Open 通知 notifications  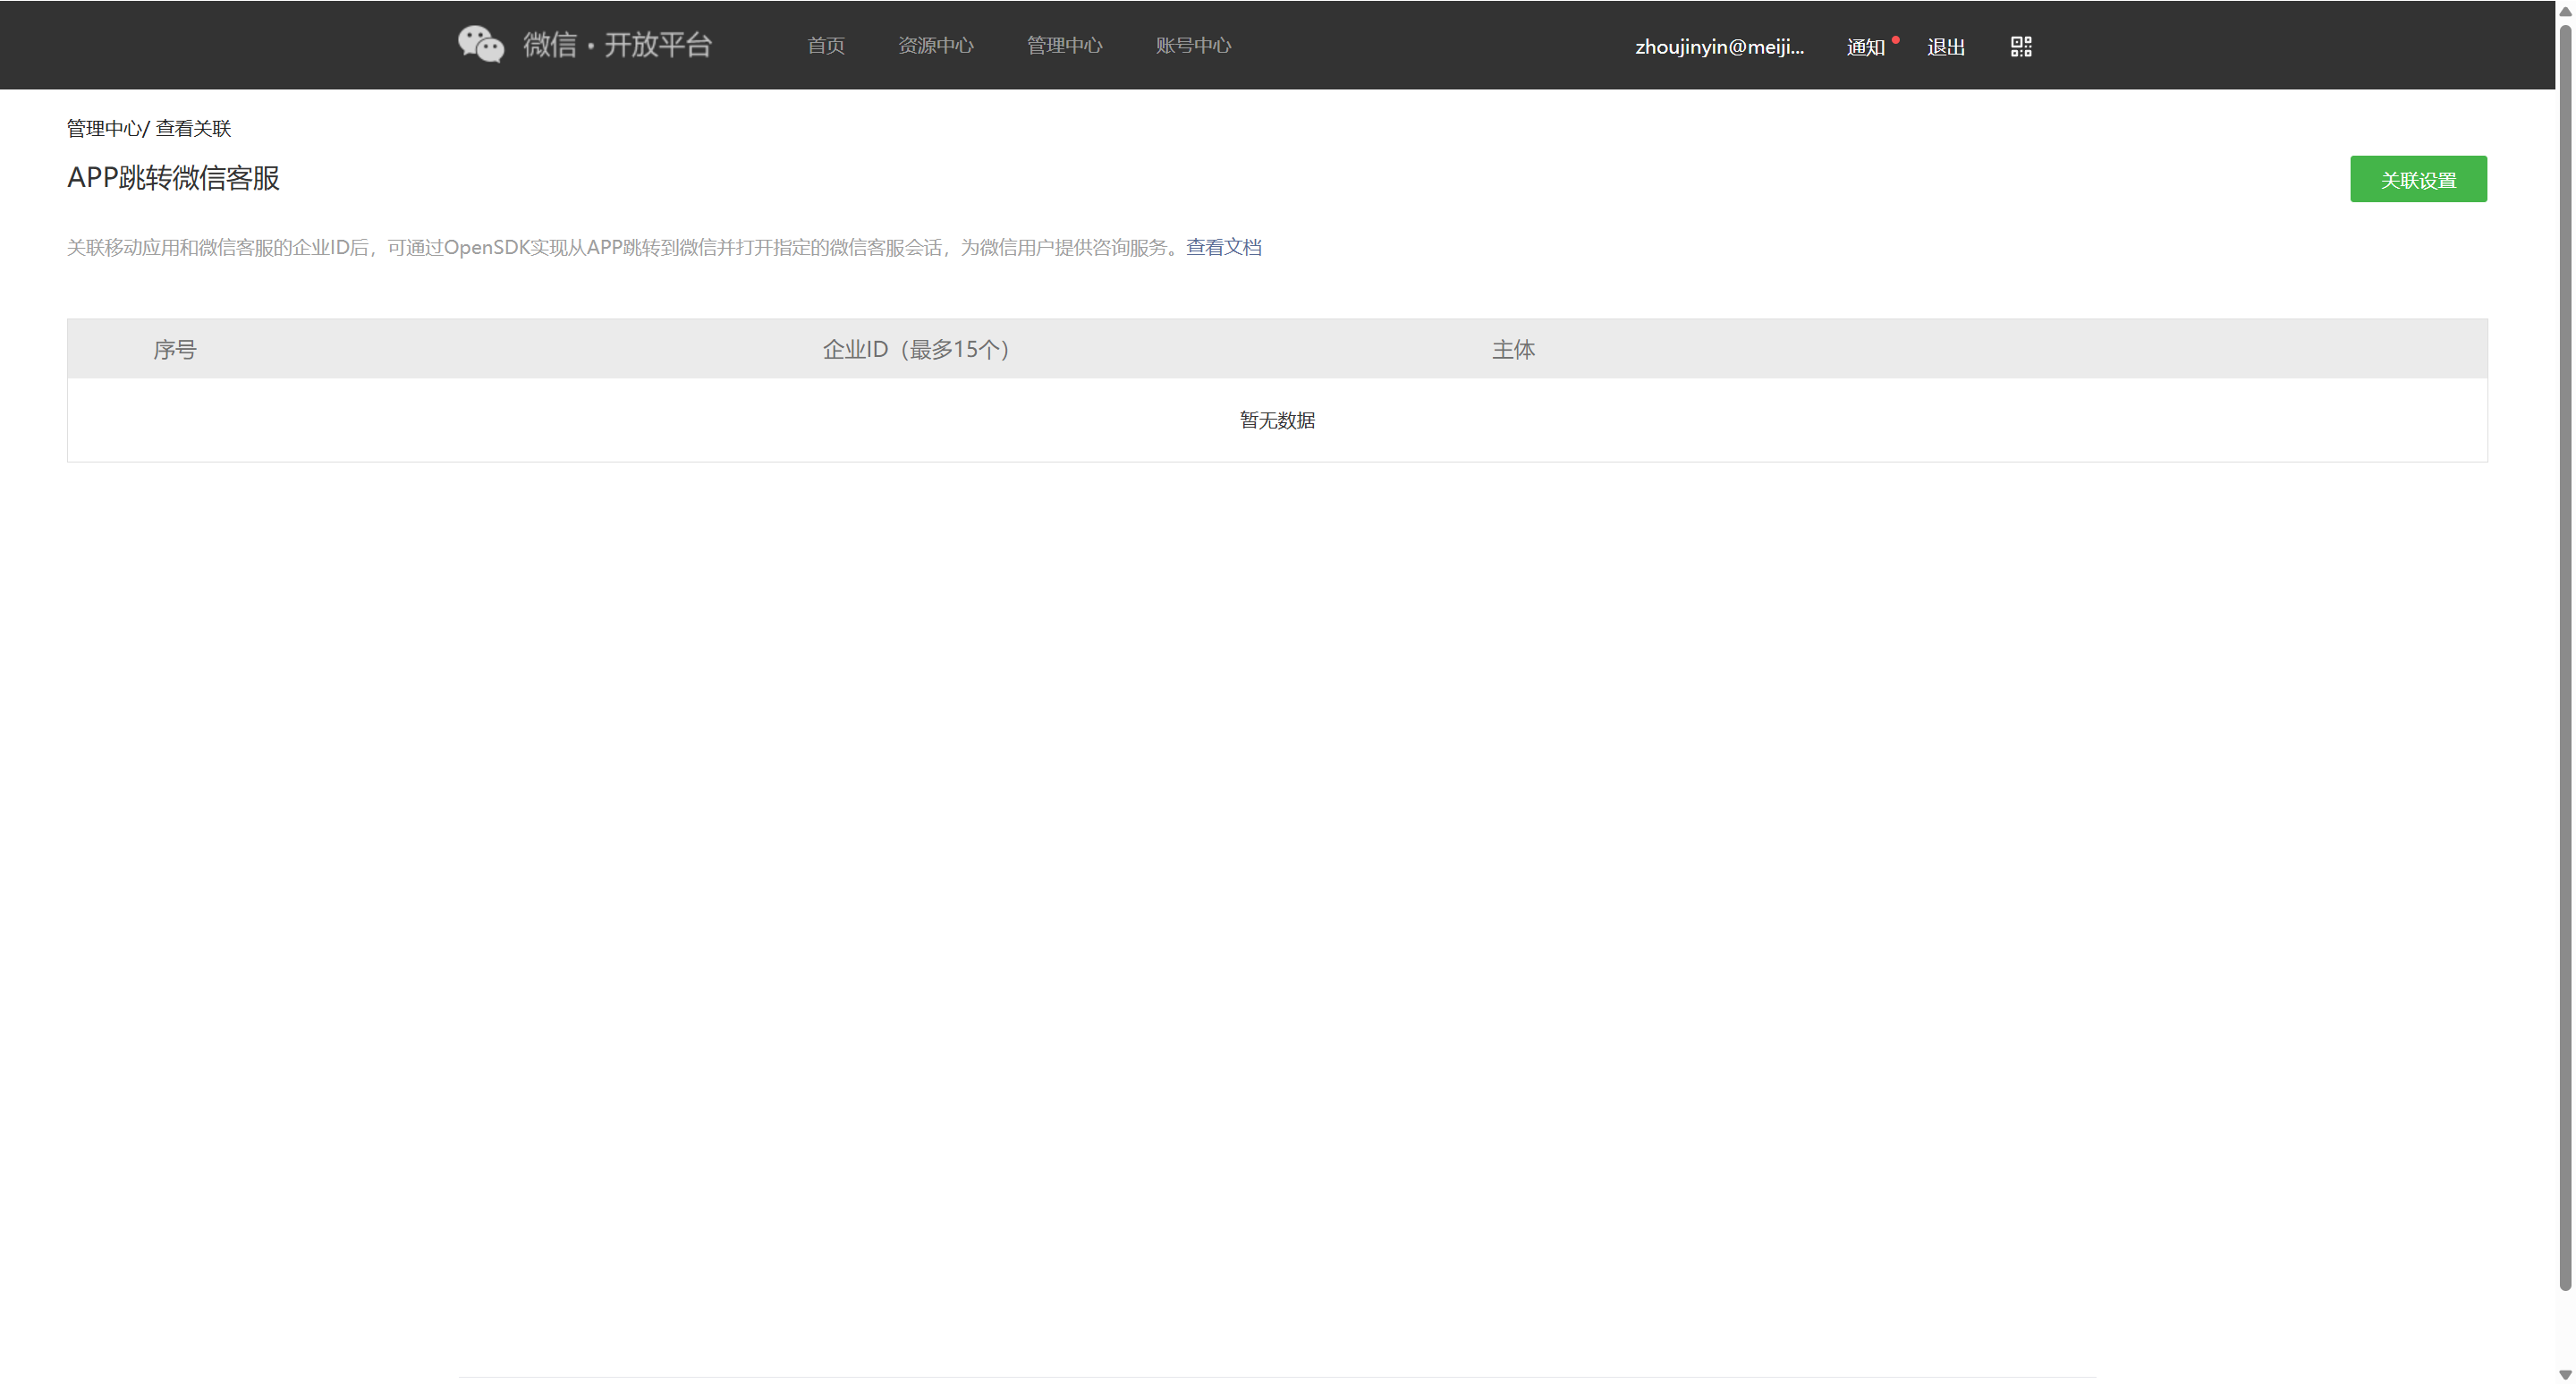click(1864, 47)
